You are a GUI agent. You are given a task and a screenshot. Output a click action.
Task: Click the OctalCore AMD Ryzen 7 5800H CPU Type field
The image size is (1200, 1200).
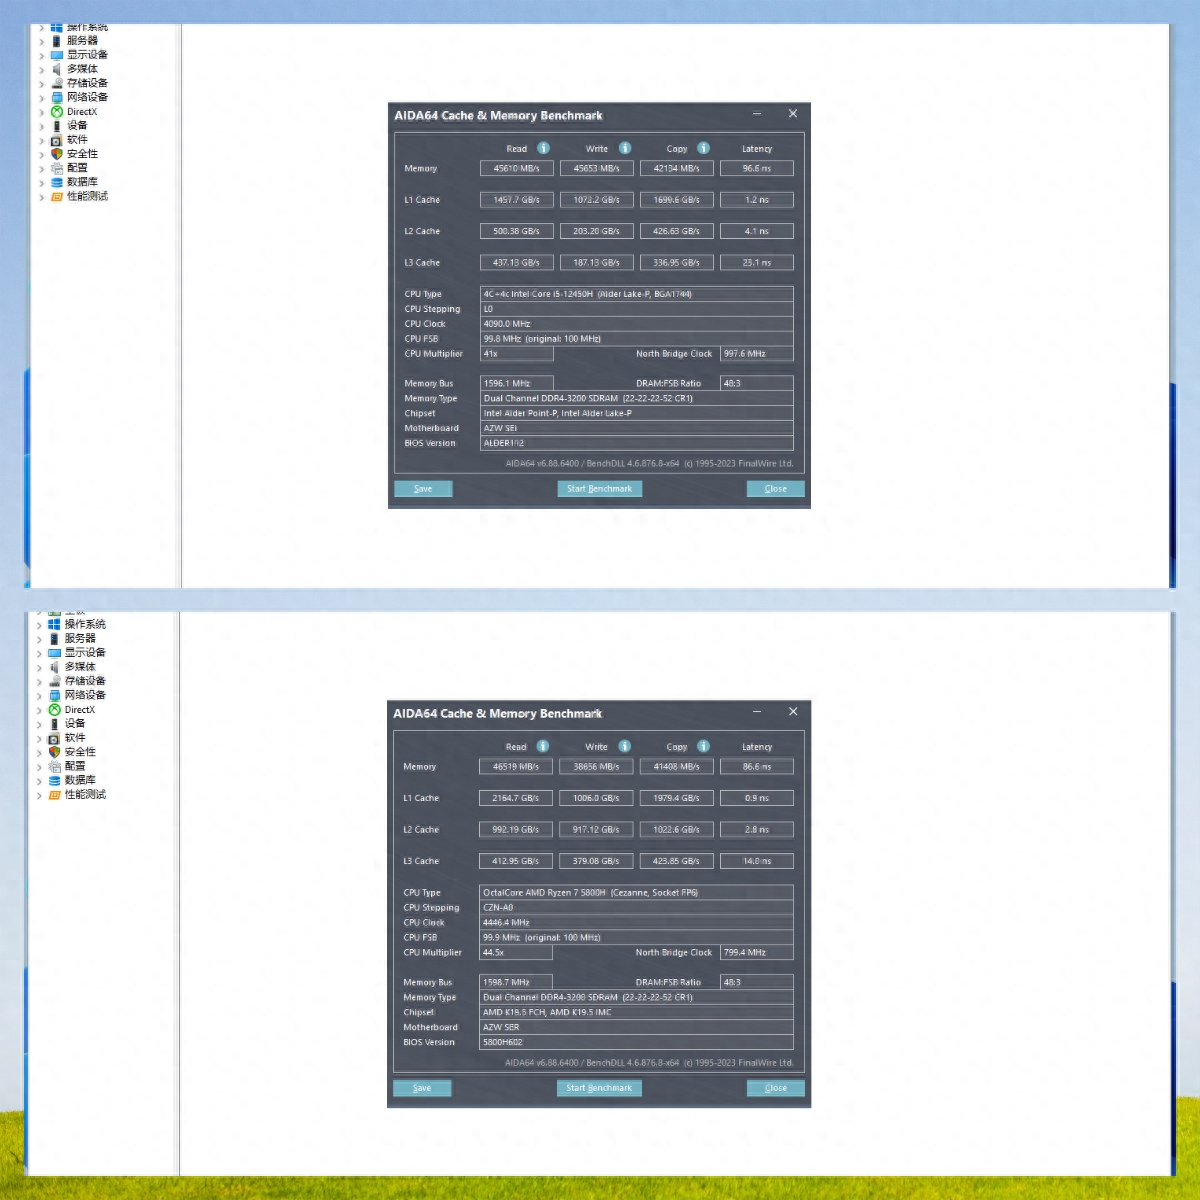pyautogui.click(x=637, y=893)
